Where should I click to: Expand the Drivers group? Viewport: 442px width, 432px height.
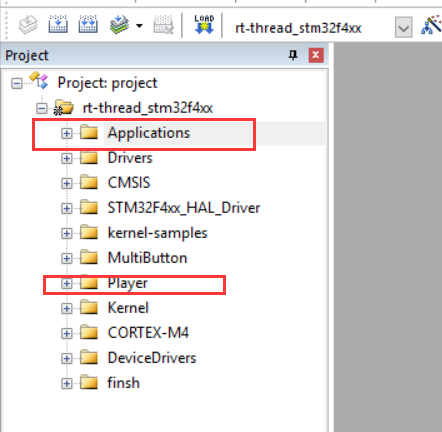coord(67,158)
